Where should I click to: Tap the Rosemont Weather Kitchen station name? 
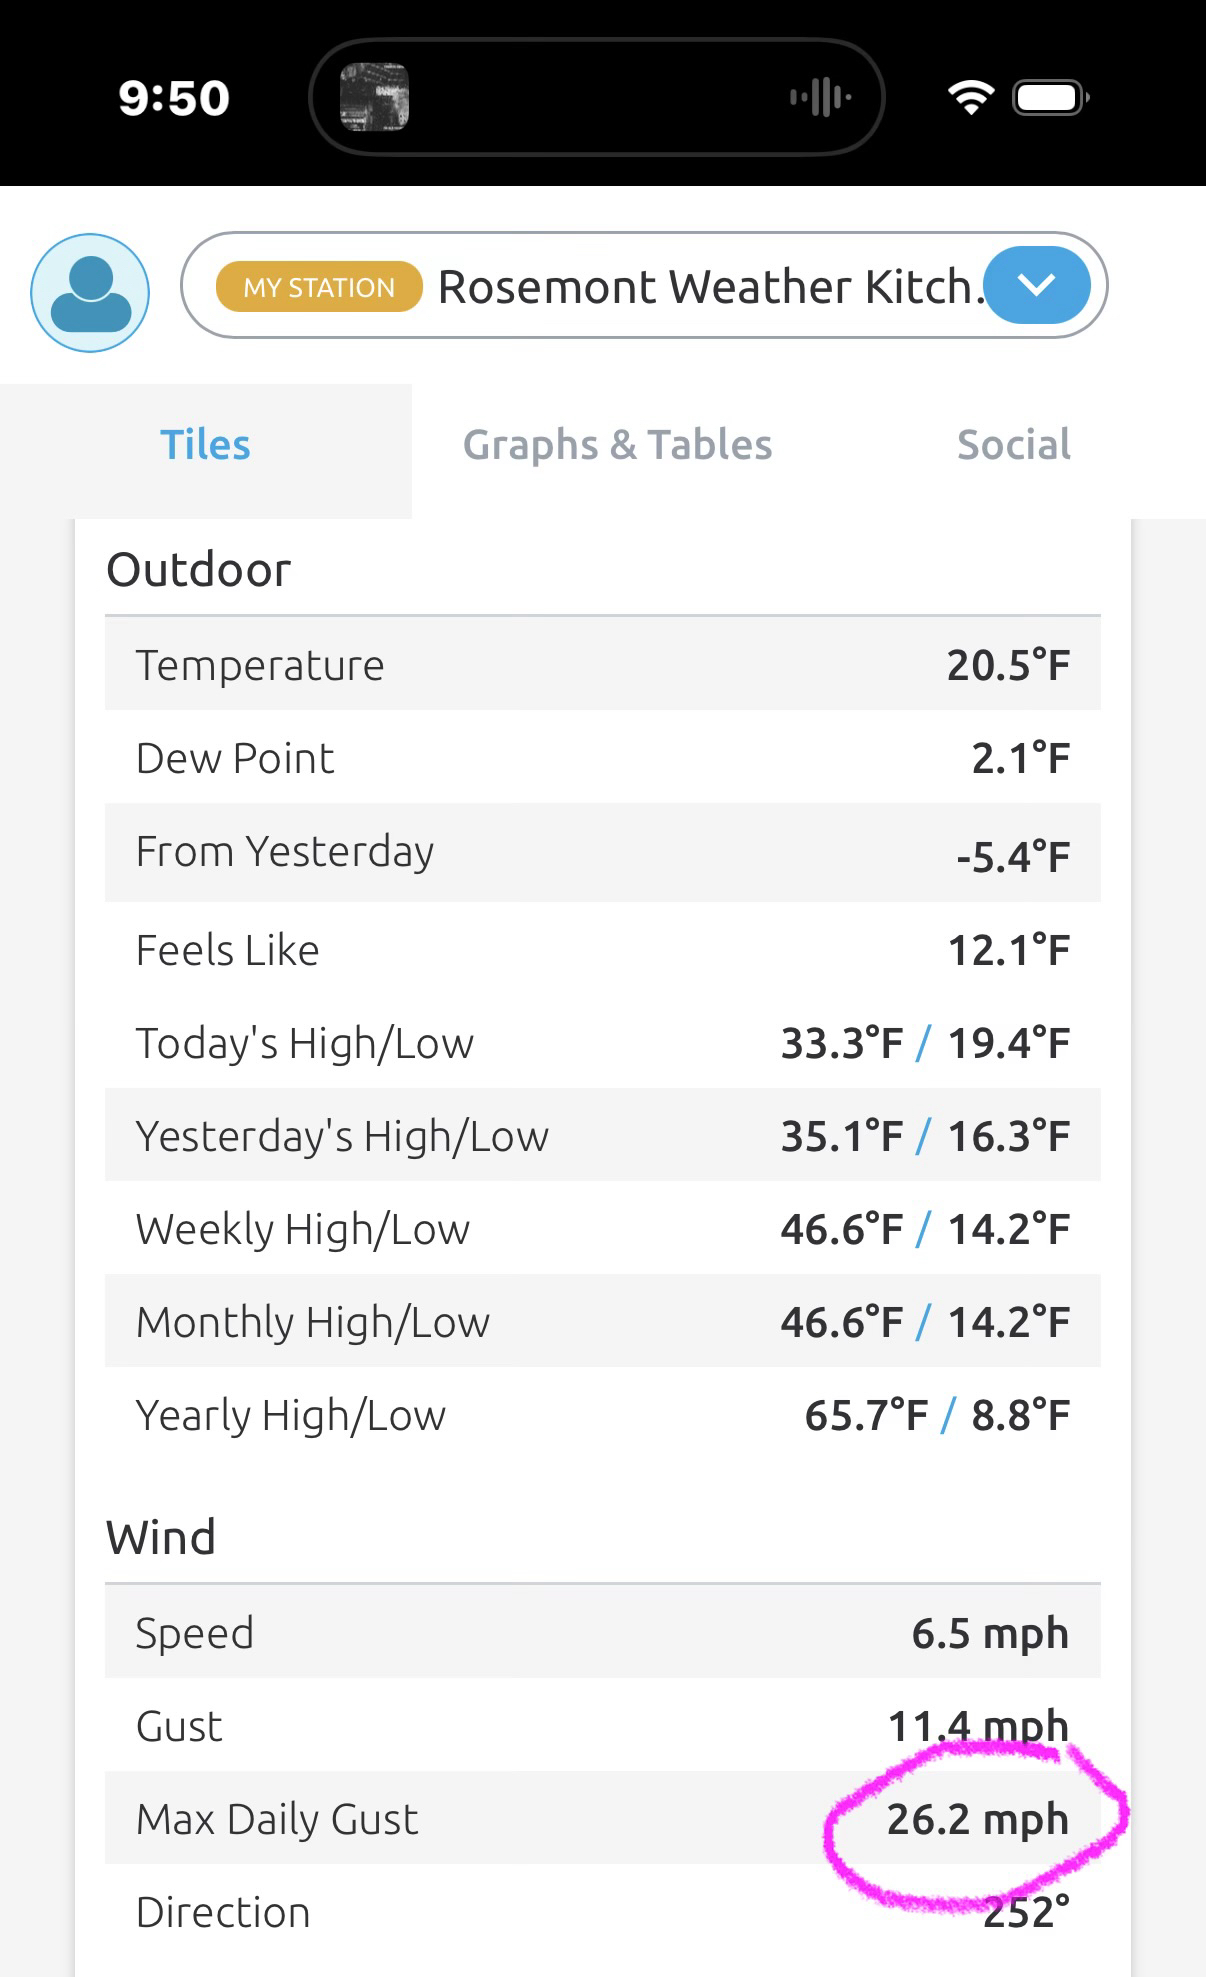[x=705, y=287]
